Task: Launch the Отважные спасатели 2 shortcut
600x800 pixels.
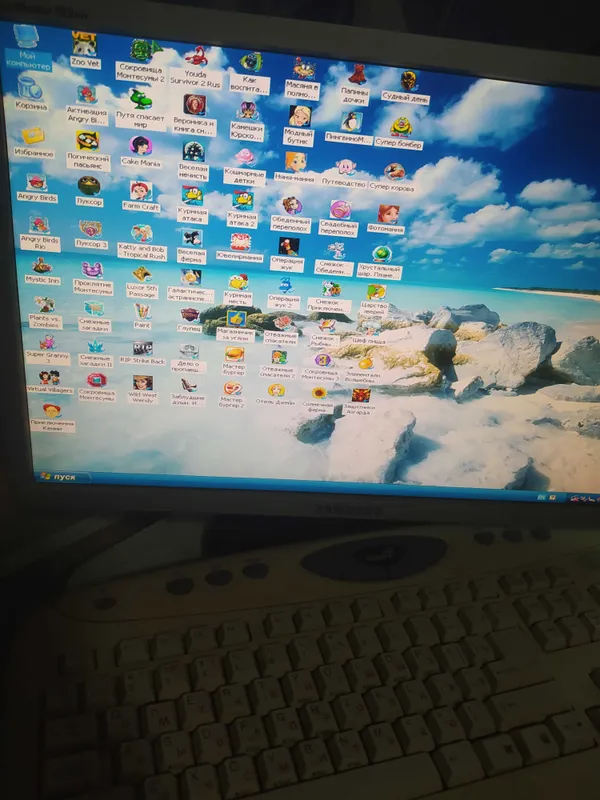Action: point(278,364)
